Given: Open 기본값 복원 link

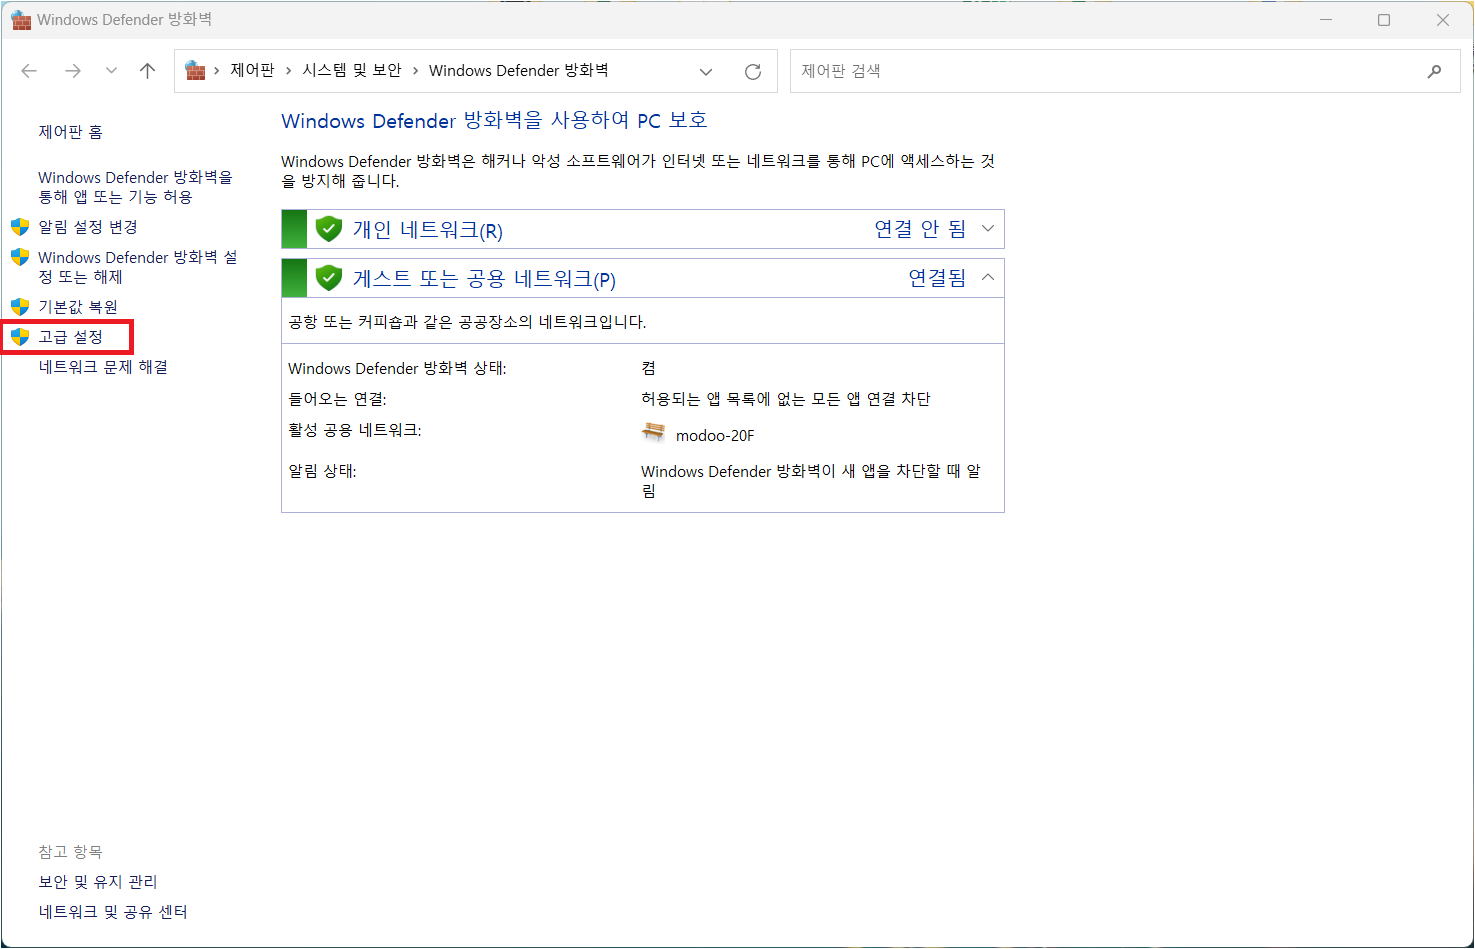Looking at the screenshot, I should tap(78, 307).
